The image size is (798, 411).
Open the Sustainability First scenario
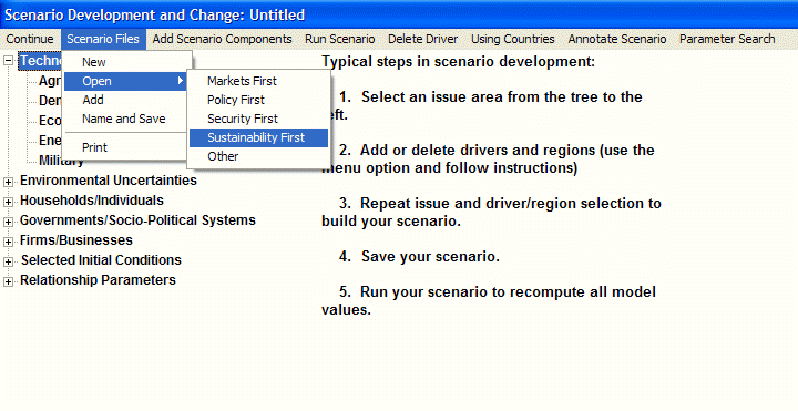point(255,138)
